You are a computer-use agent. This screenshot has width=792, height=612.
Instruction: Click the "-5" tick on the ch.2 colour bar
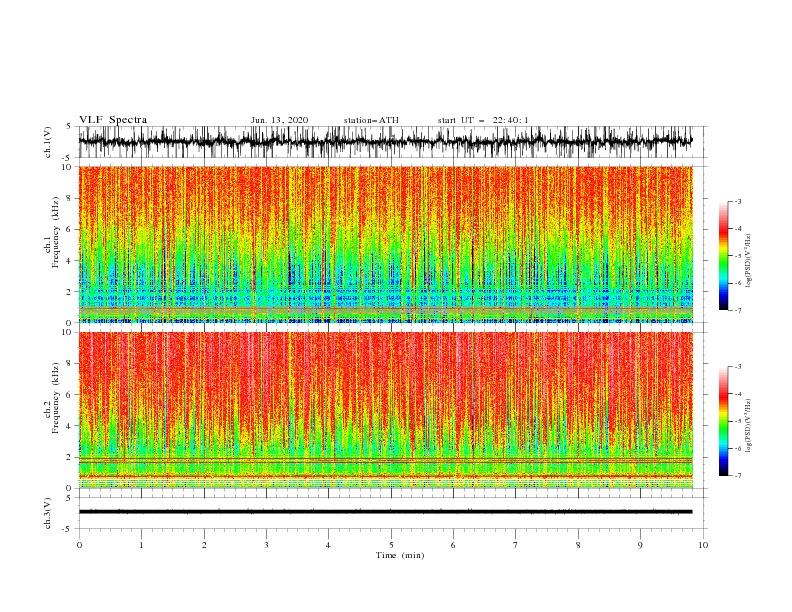click(x=737, y=421)
